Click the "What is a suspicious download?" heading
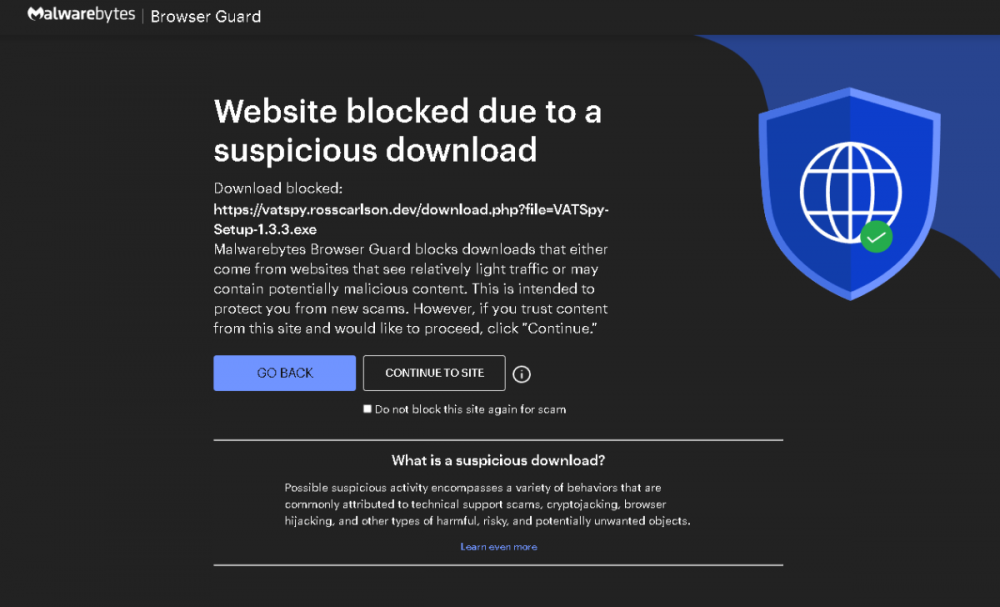Screen dimensions: 1000x607 point(498,461)
